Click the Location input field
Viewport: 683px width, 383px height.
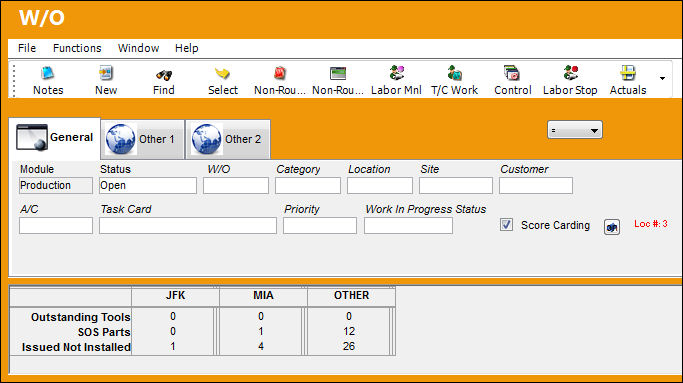coord(380,186)
